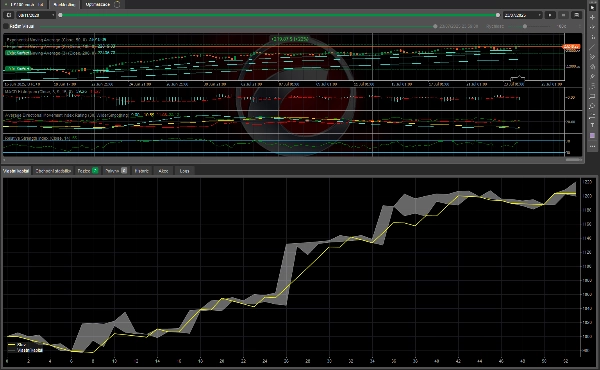Image resolution: width=600 pixels, height=370 pixels.
Task: Click the small square button left of the start date
Action: (9, 15)
